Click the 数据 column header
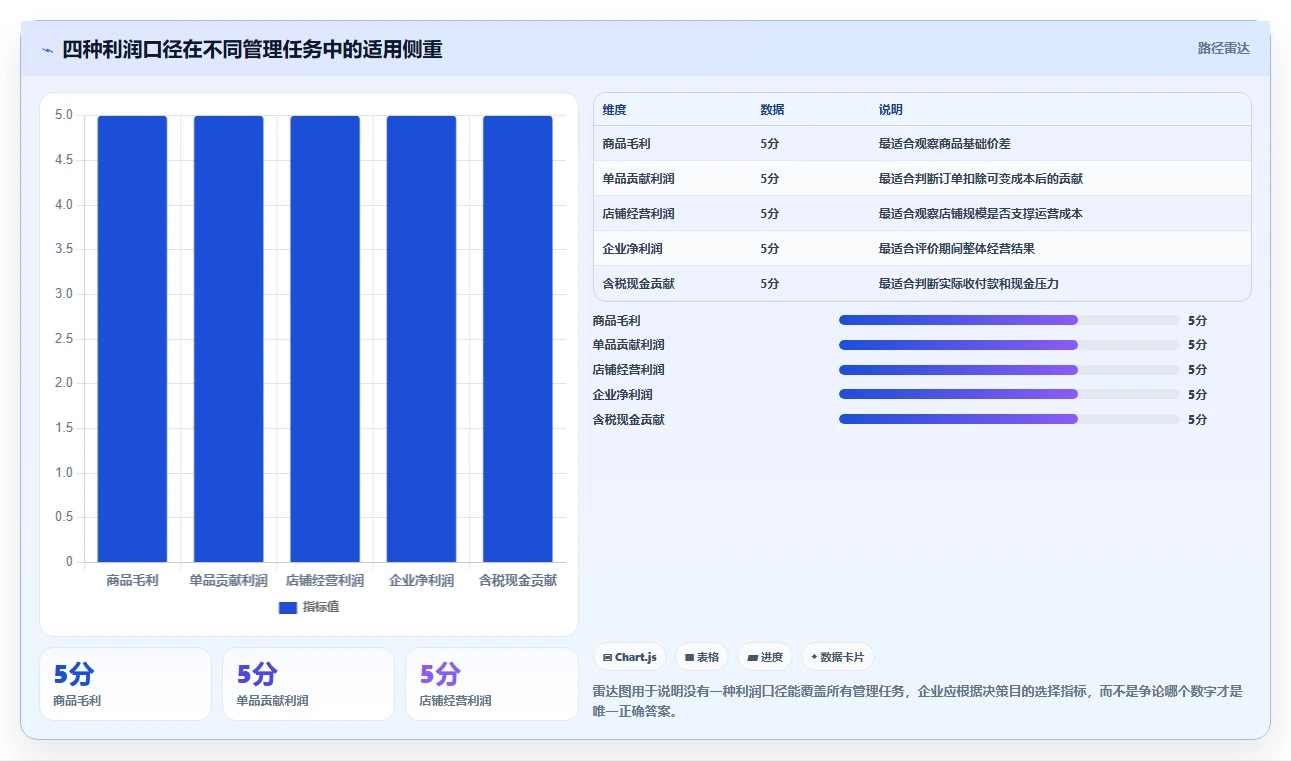 tap(772, 110)
